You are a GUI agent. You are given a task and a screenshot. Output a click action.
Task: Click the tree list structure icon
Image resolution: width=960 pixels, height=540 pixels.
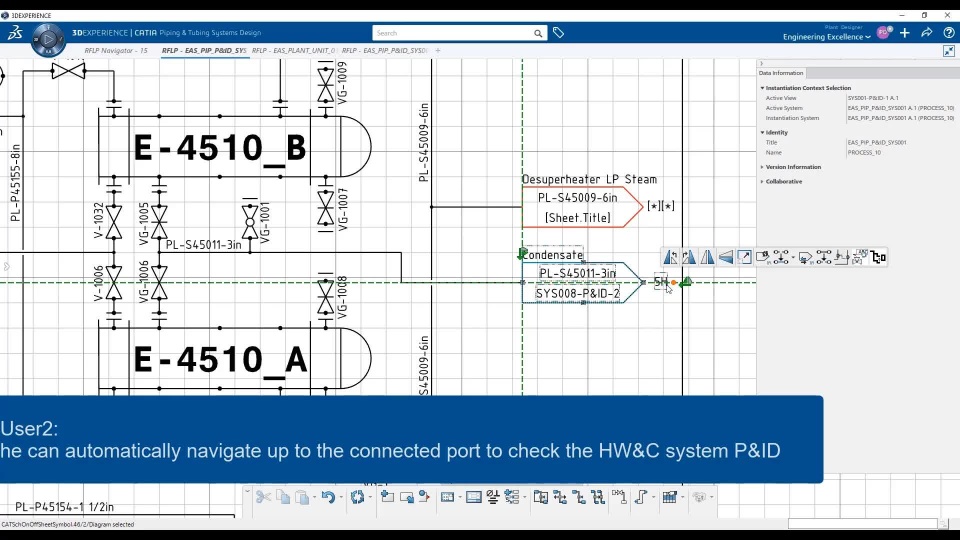(x=512, y=497)
